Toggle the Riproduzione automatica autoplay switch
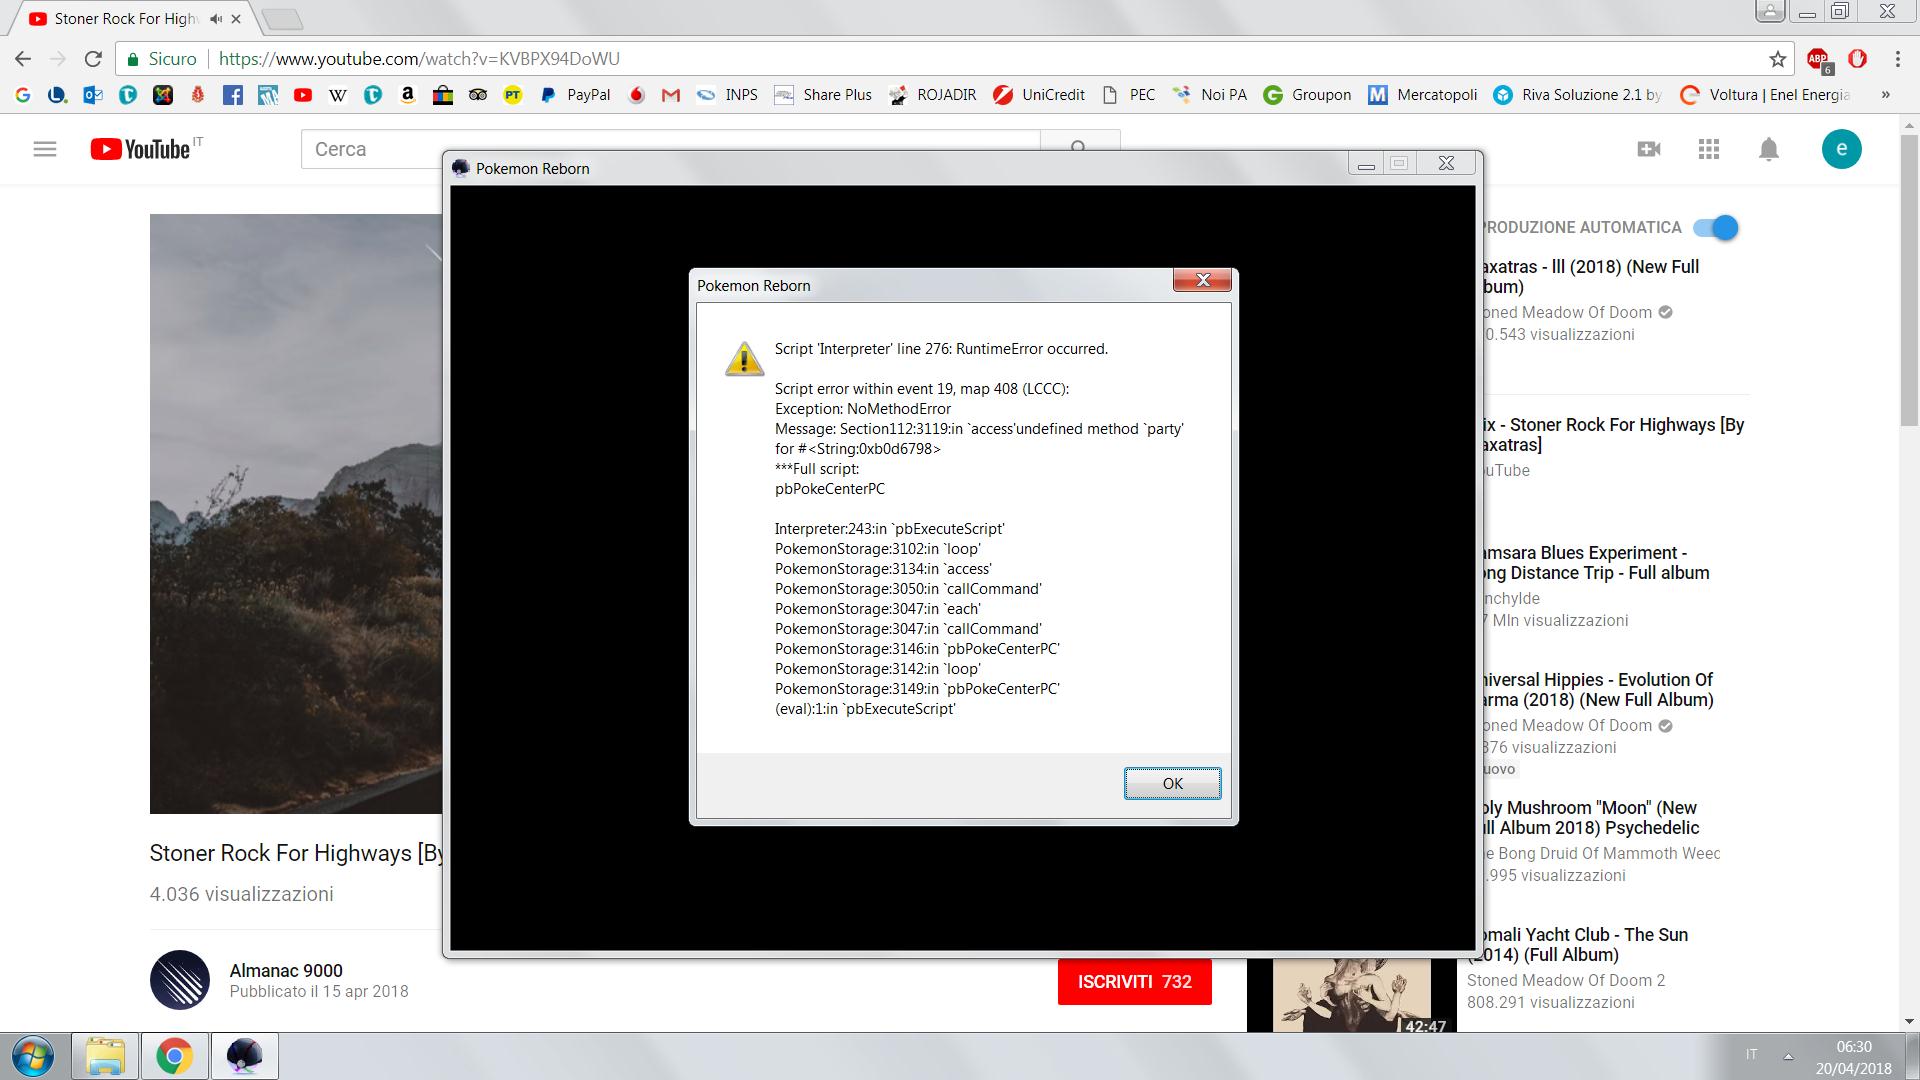Viewport: 1920px width, 1080px height. pyautogui.click(x=1716, y=228)
